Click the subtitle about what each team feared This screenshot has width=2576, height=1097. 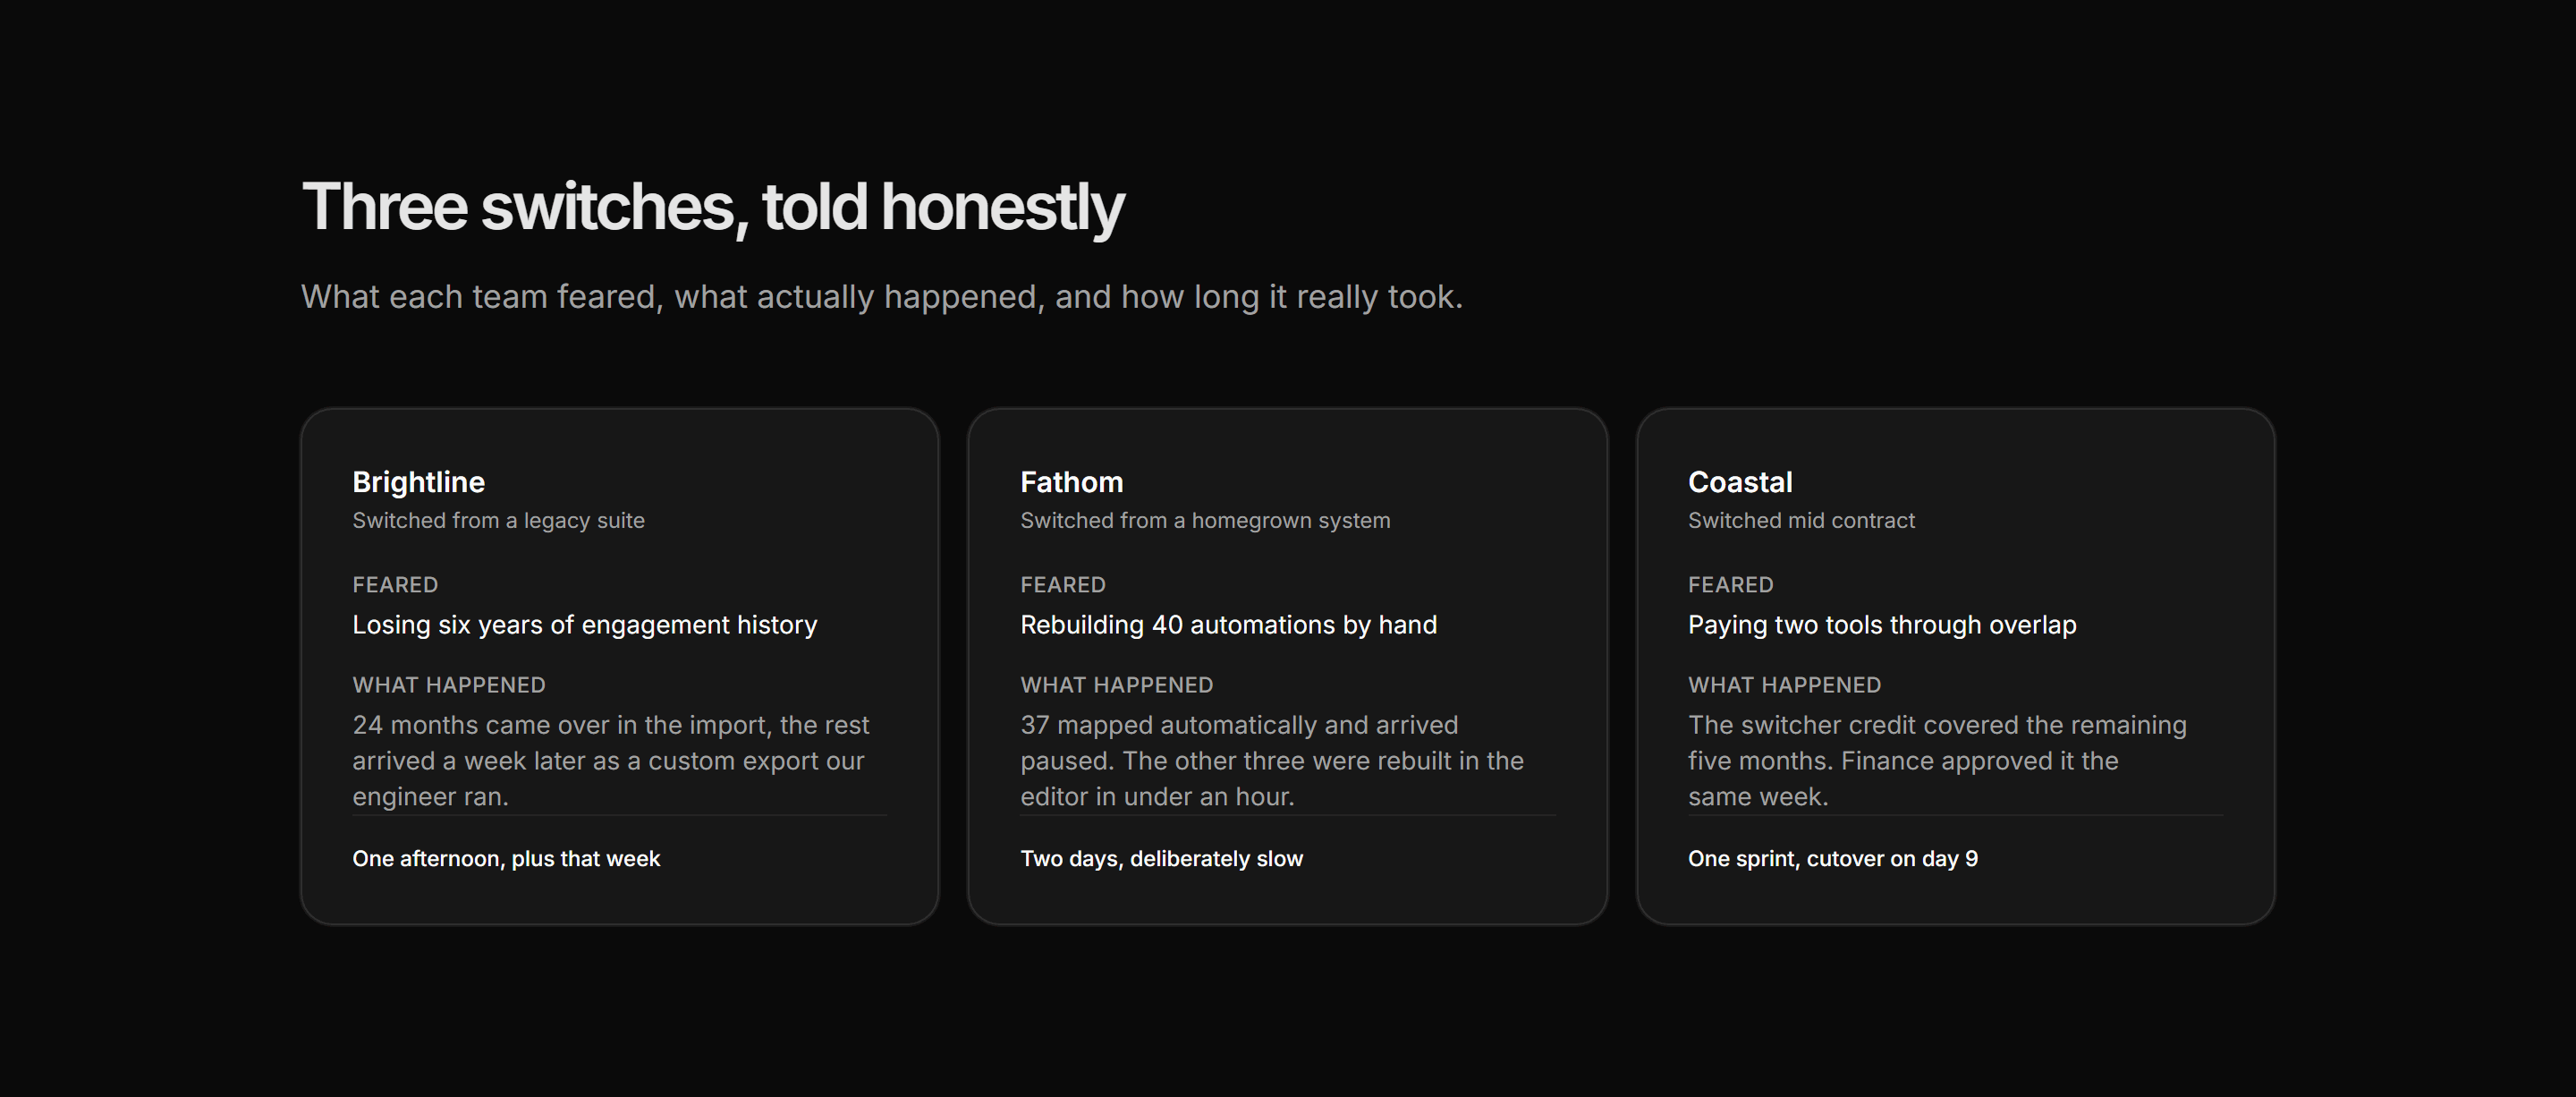pyautogui.click(x=882, y=297)
